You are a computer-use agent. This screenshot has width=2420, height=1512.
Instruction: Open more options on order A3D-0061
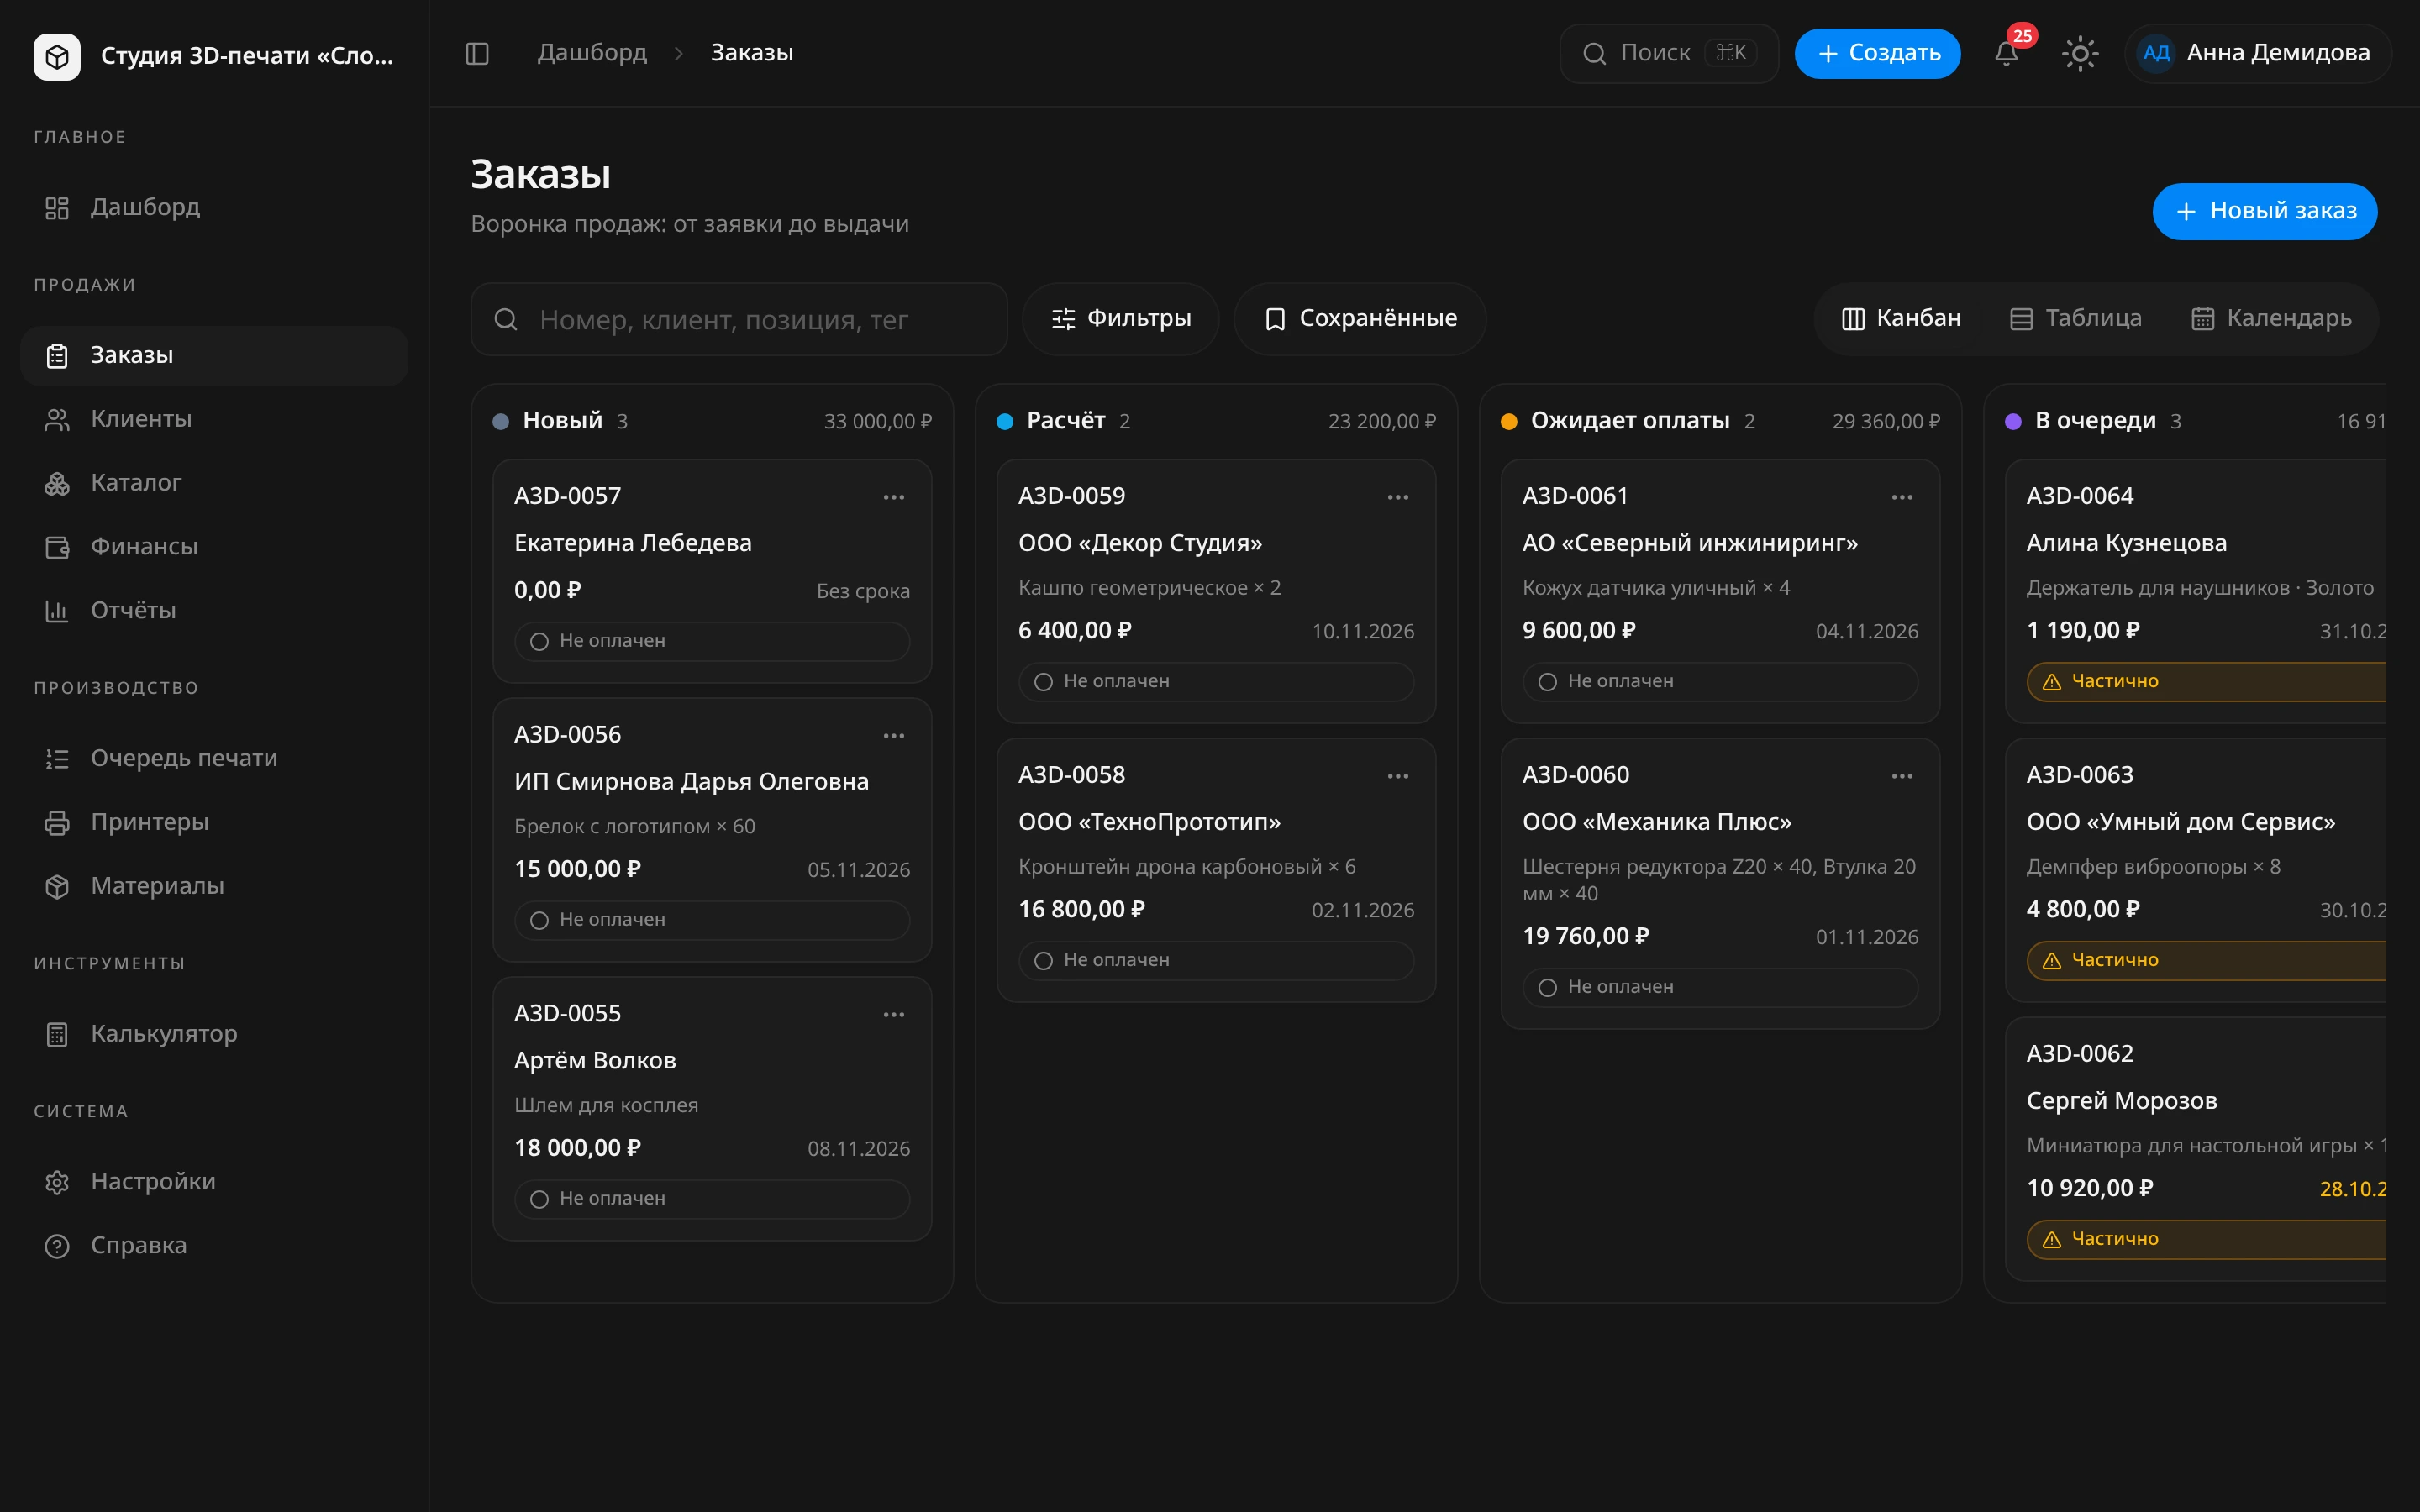(1902, 497)
